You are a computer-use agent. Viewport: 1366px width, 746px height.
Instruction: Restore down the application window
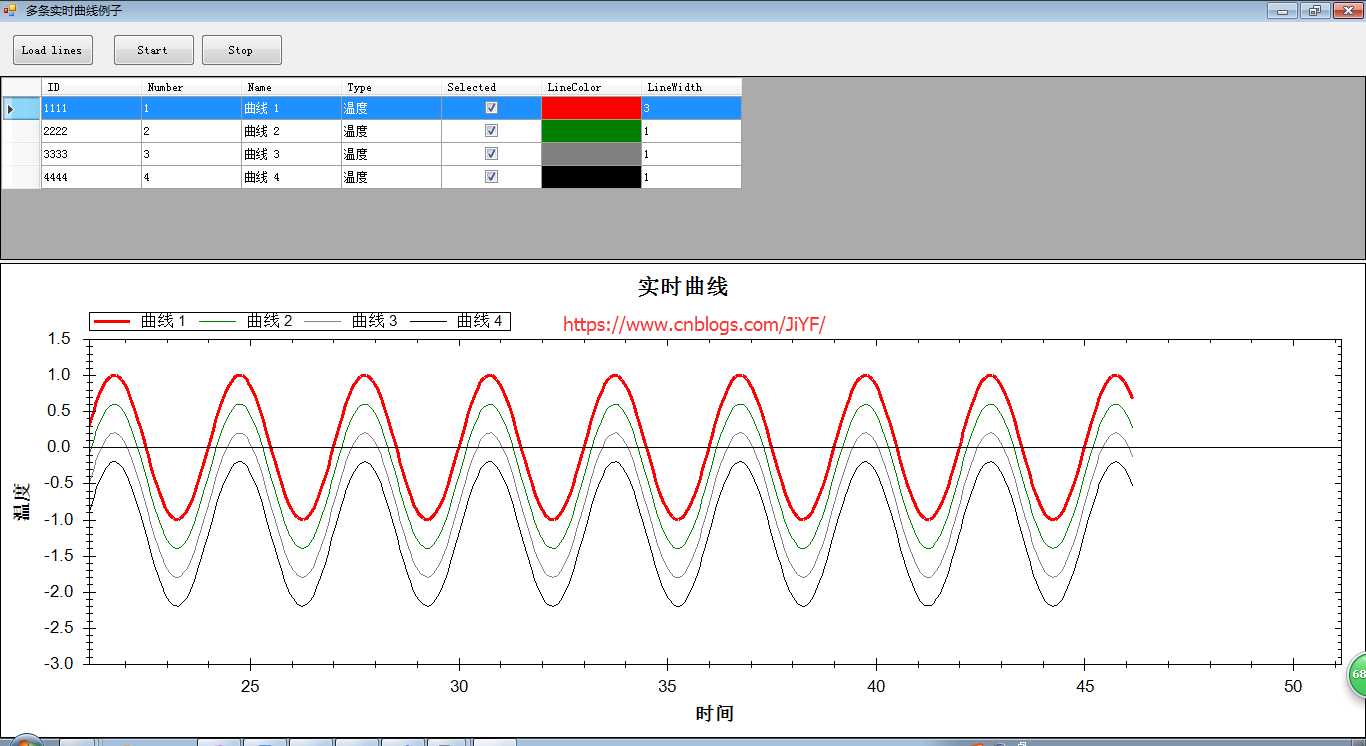click(x=1314, y=11)
